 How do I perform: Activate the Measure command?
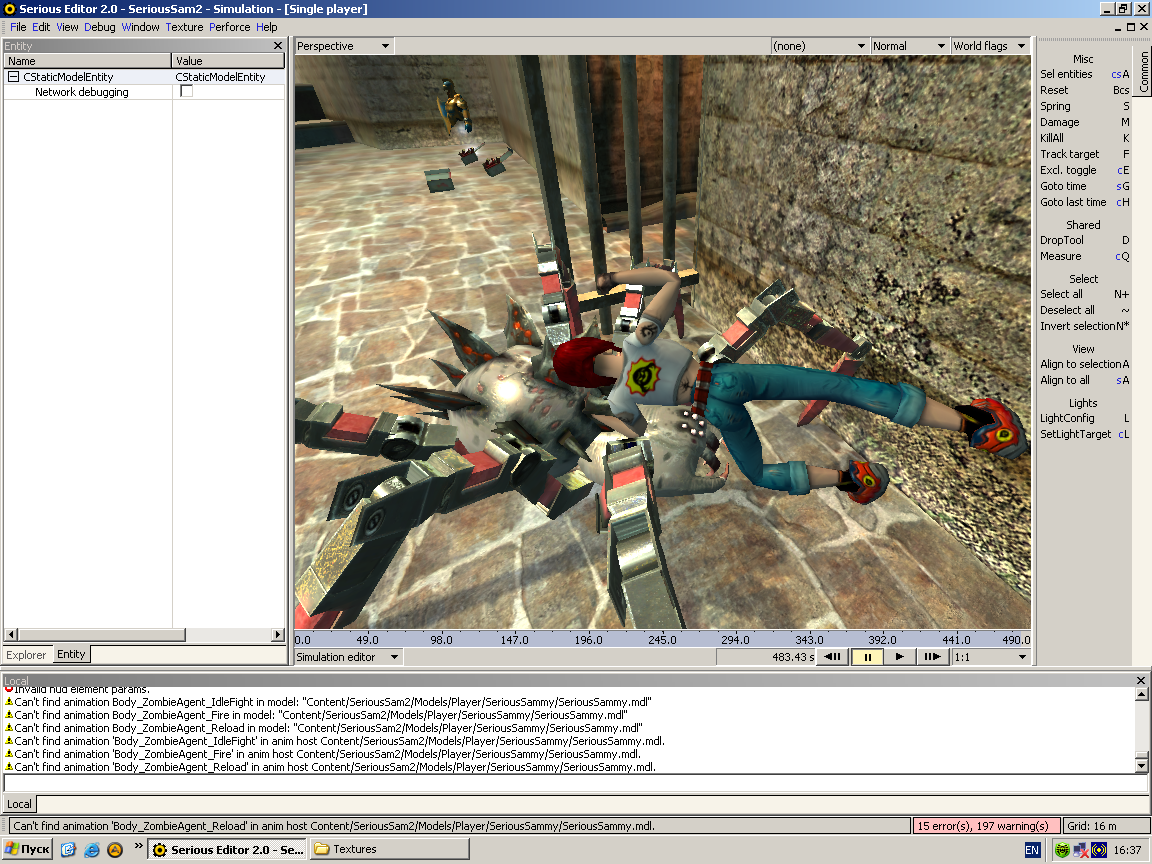(x=1084, y=256)
